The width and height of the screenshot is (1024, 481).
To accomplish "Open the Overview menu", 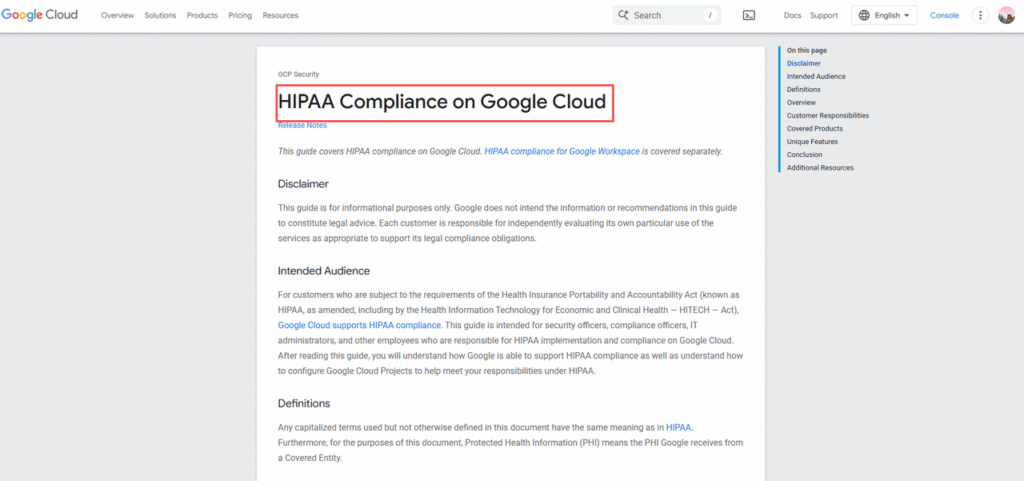I will coord(117,16).
